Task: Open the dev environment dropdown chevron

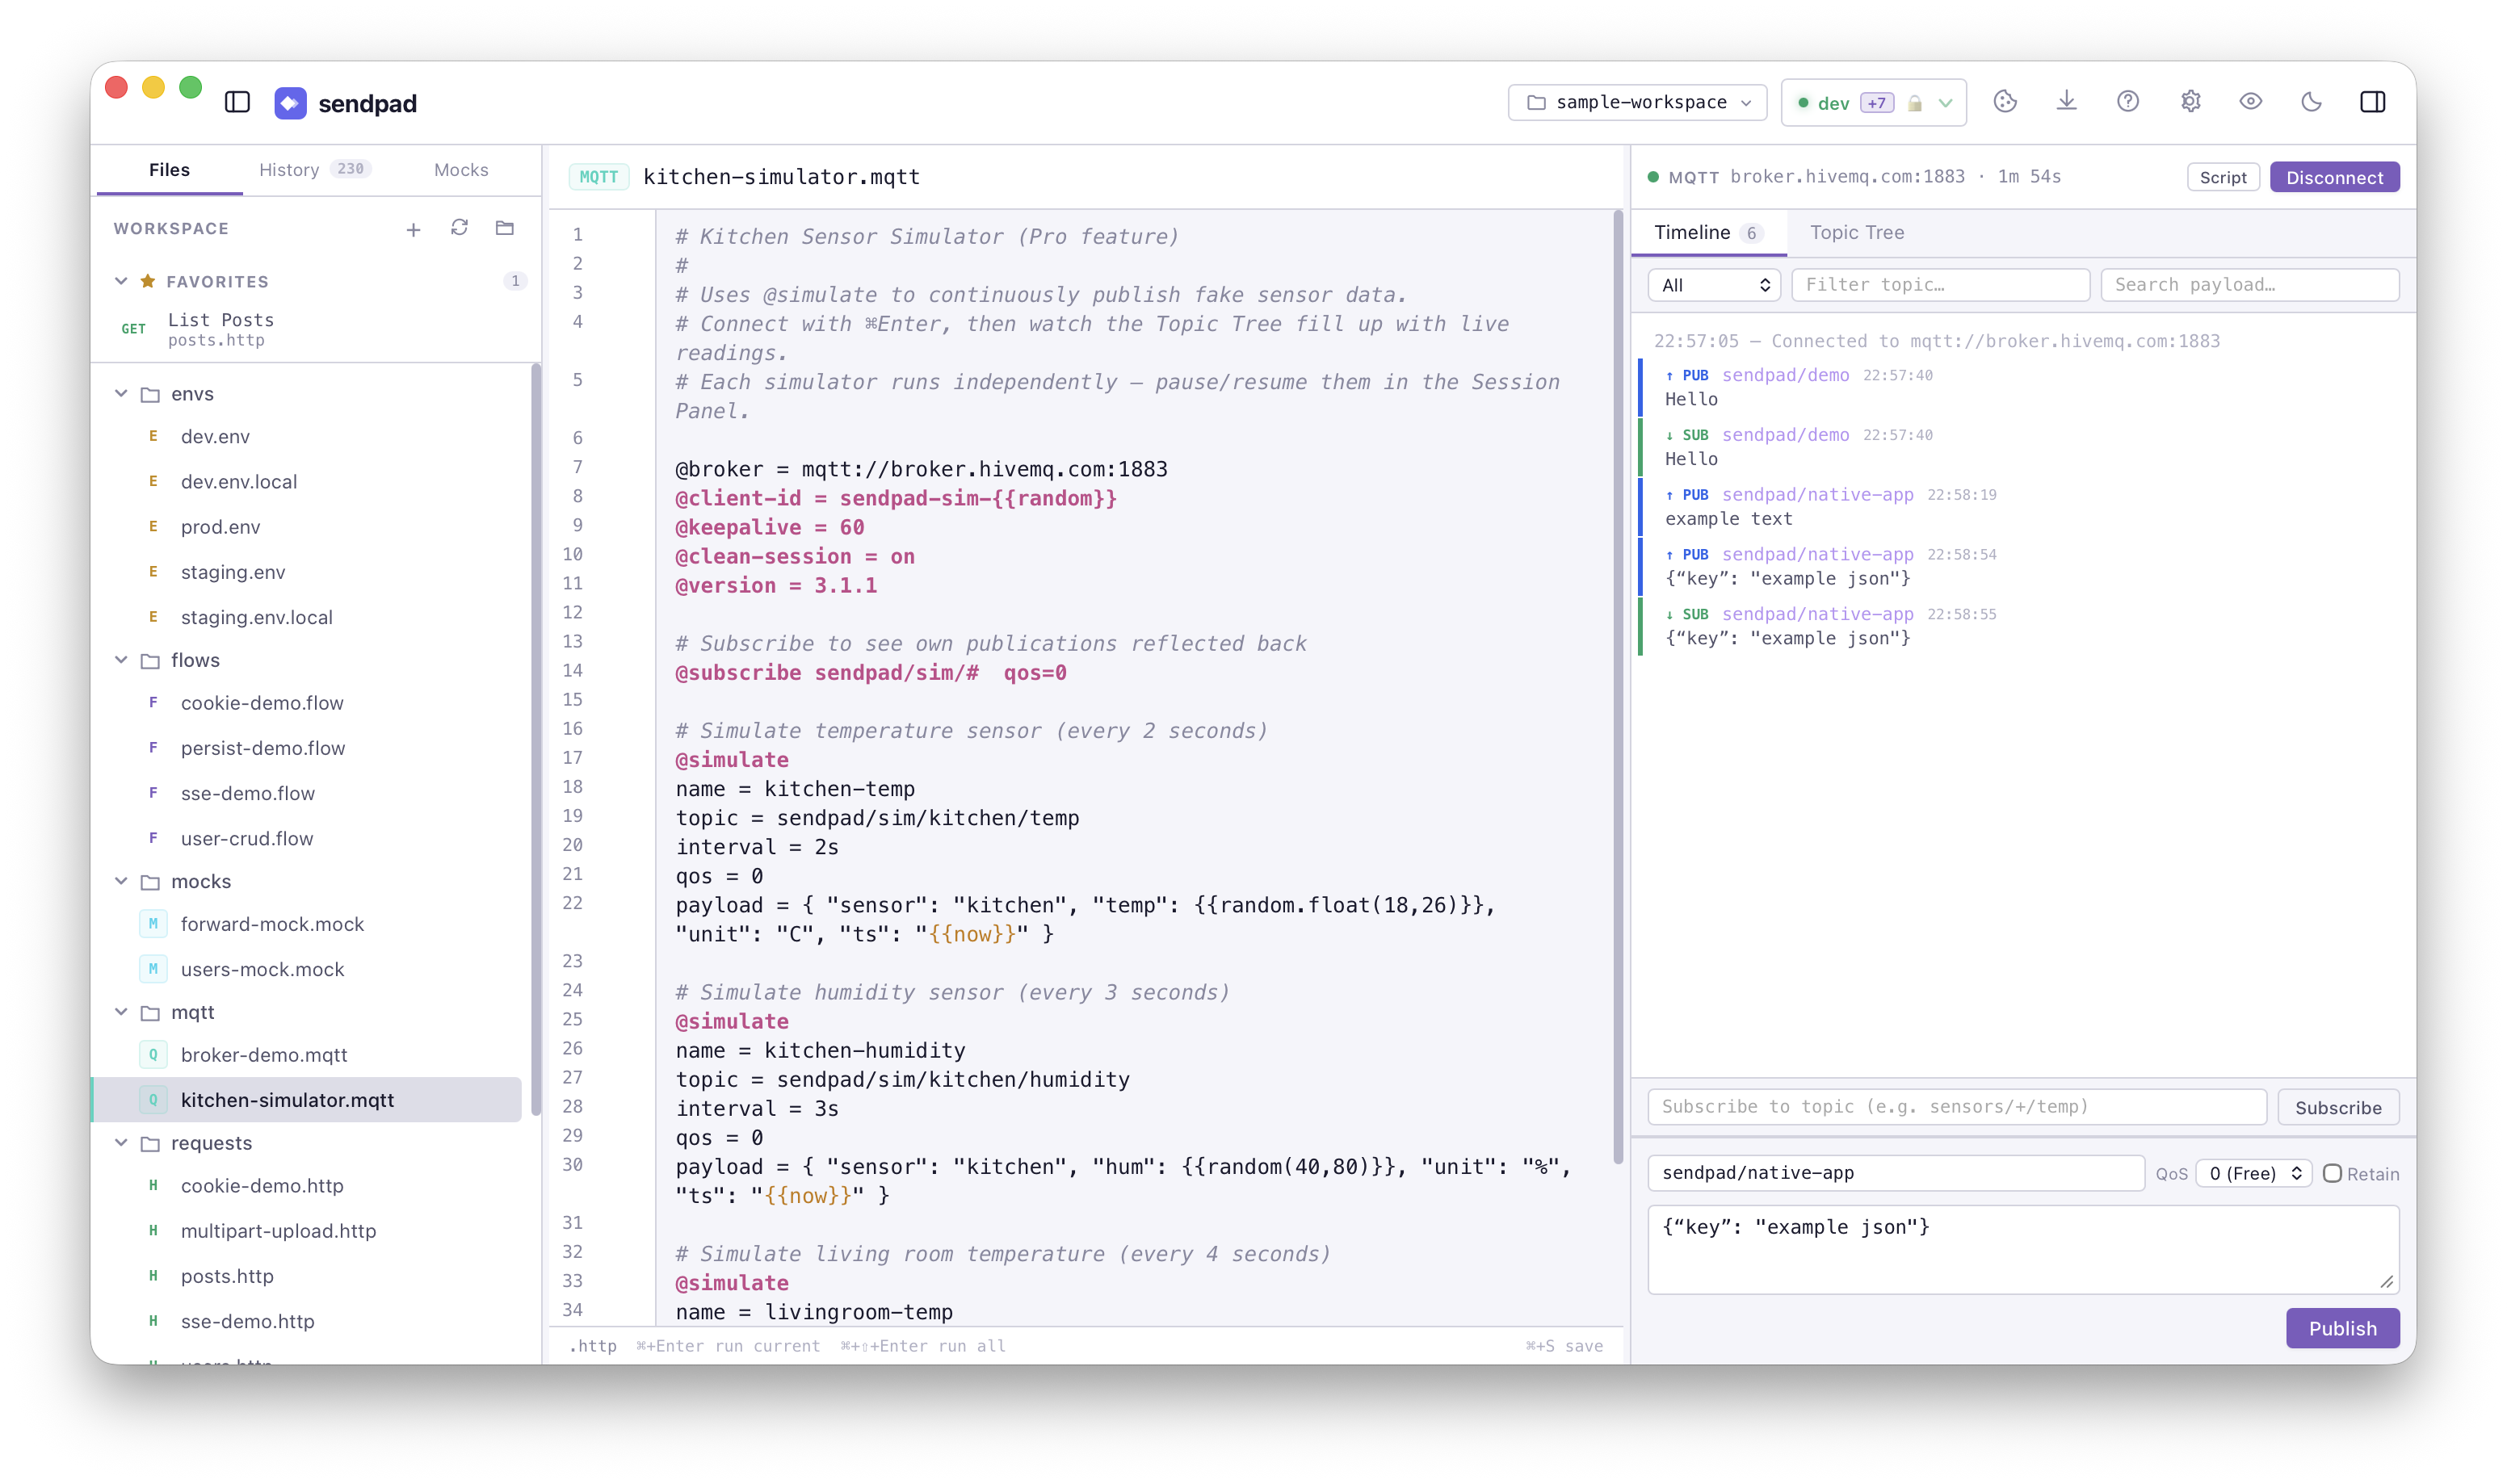Action: point(1946,103)
